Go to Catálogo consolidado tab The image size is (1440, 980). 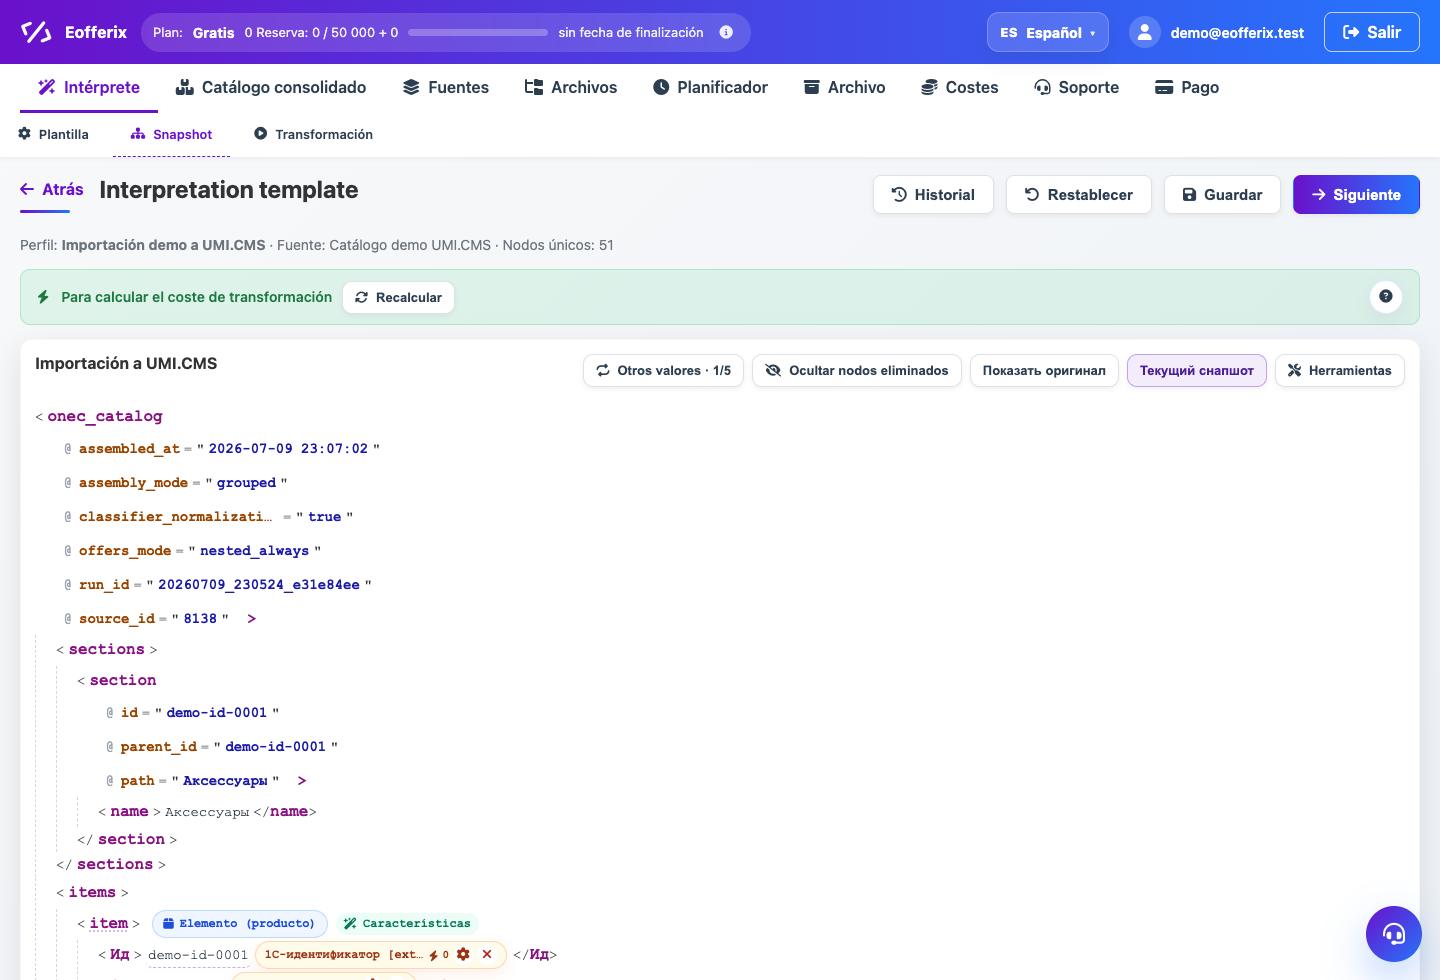coord(271,87)
